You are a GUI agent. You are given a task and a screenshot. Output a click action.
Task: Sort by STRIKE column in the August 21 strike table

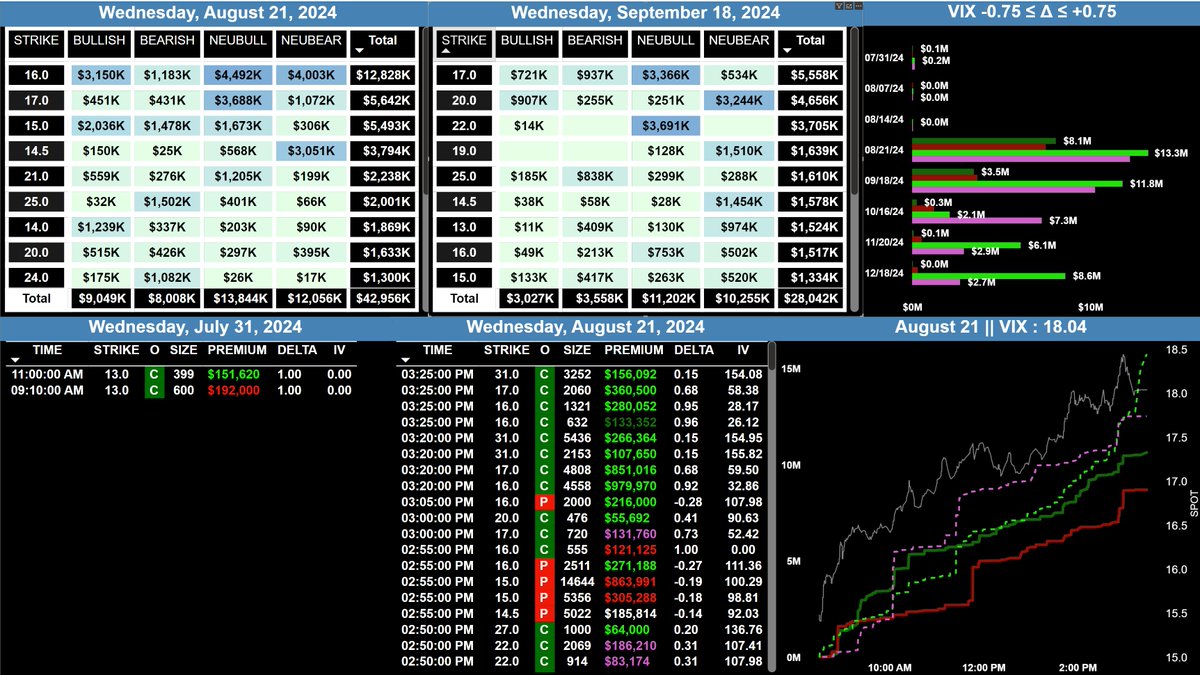tap(37, 41)
